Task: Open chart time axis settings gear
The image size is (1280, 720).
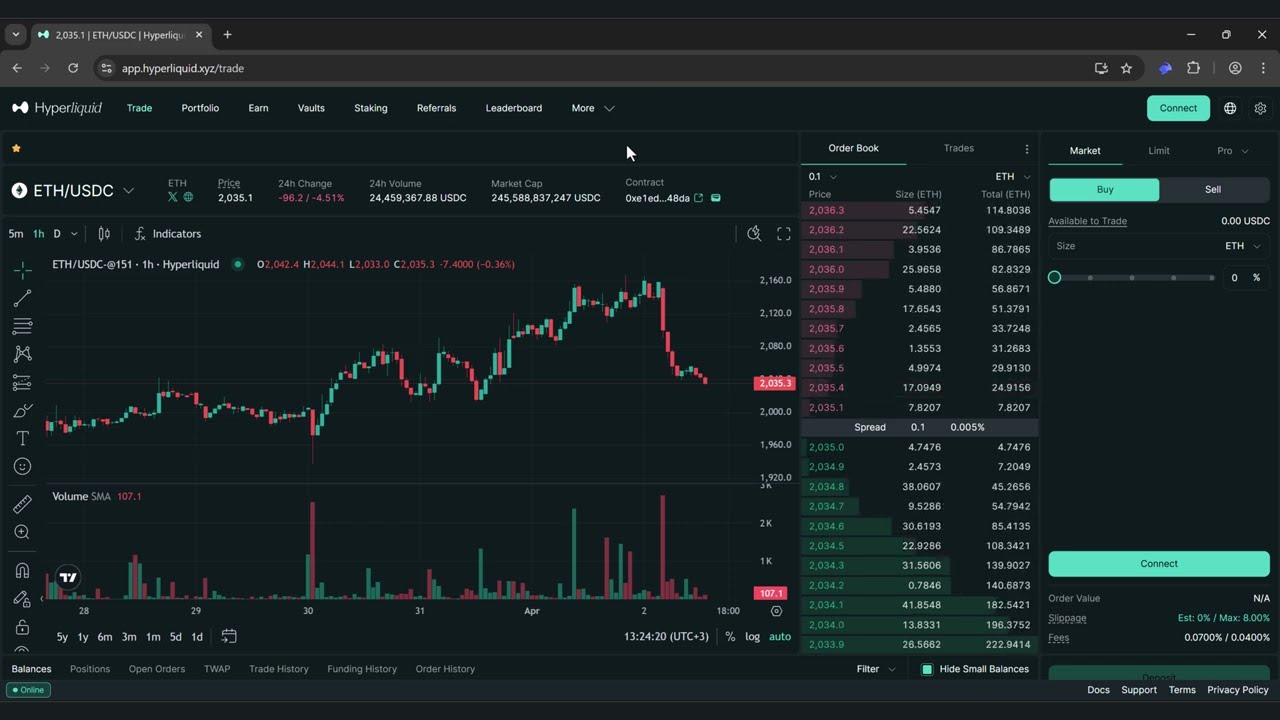Action: coord(777,610)
